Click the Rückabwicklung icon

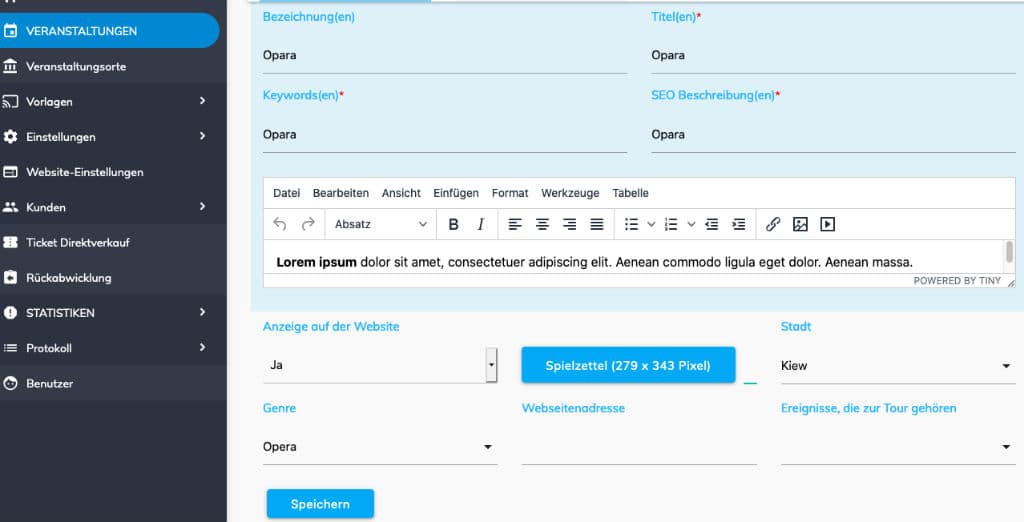pos(10,278)
